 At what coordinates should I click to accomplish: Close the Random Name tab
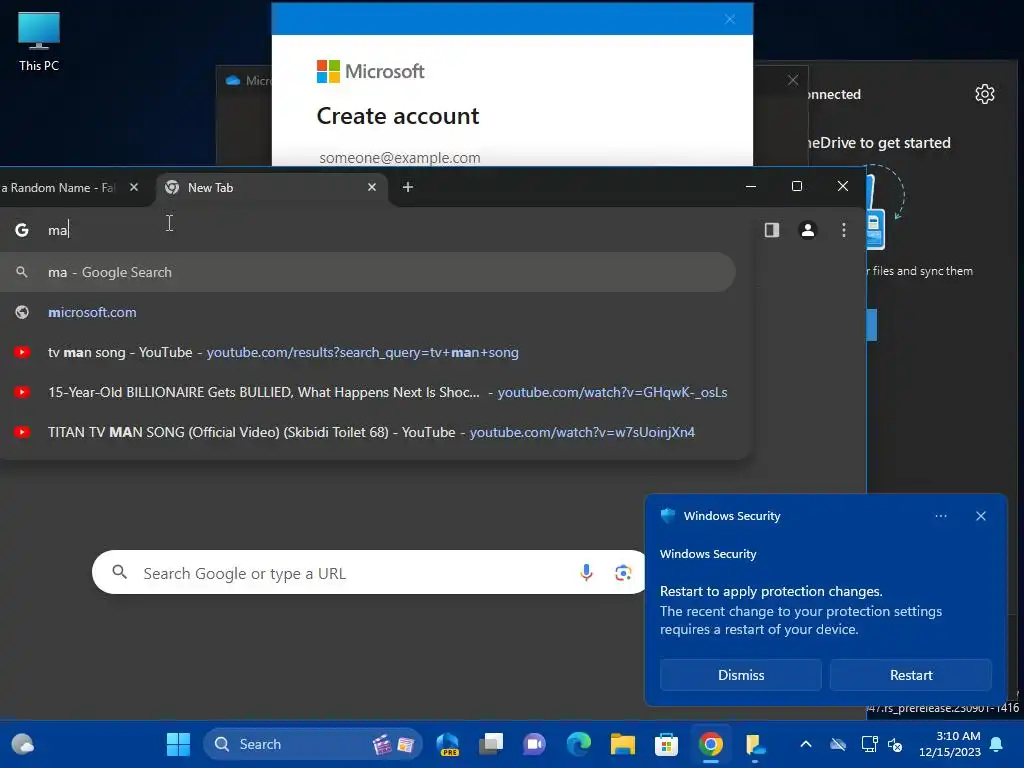[134, 187]
